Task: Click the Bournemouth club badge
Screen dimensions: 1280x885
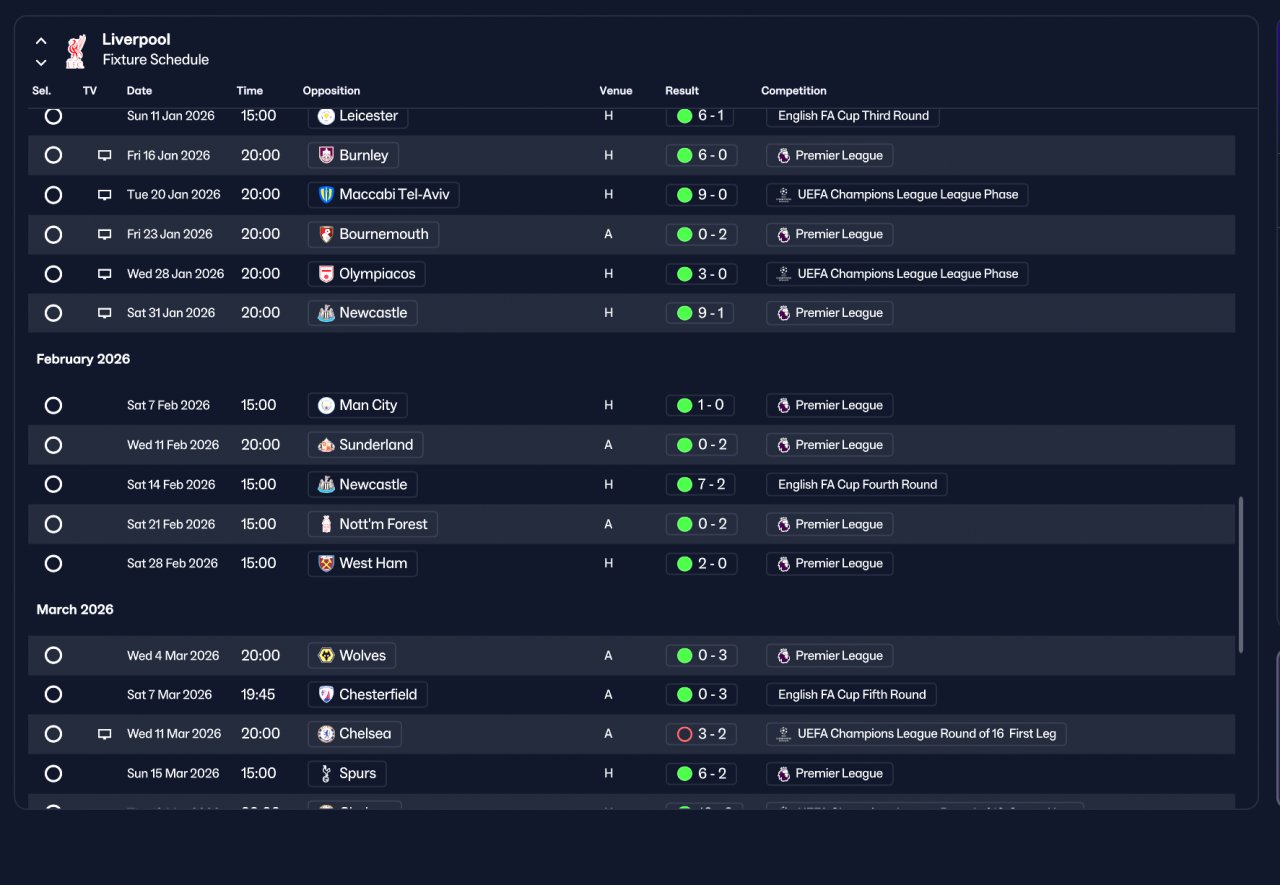Action: [x=325, y=235]
